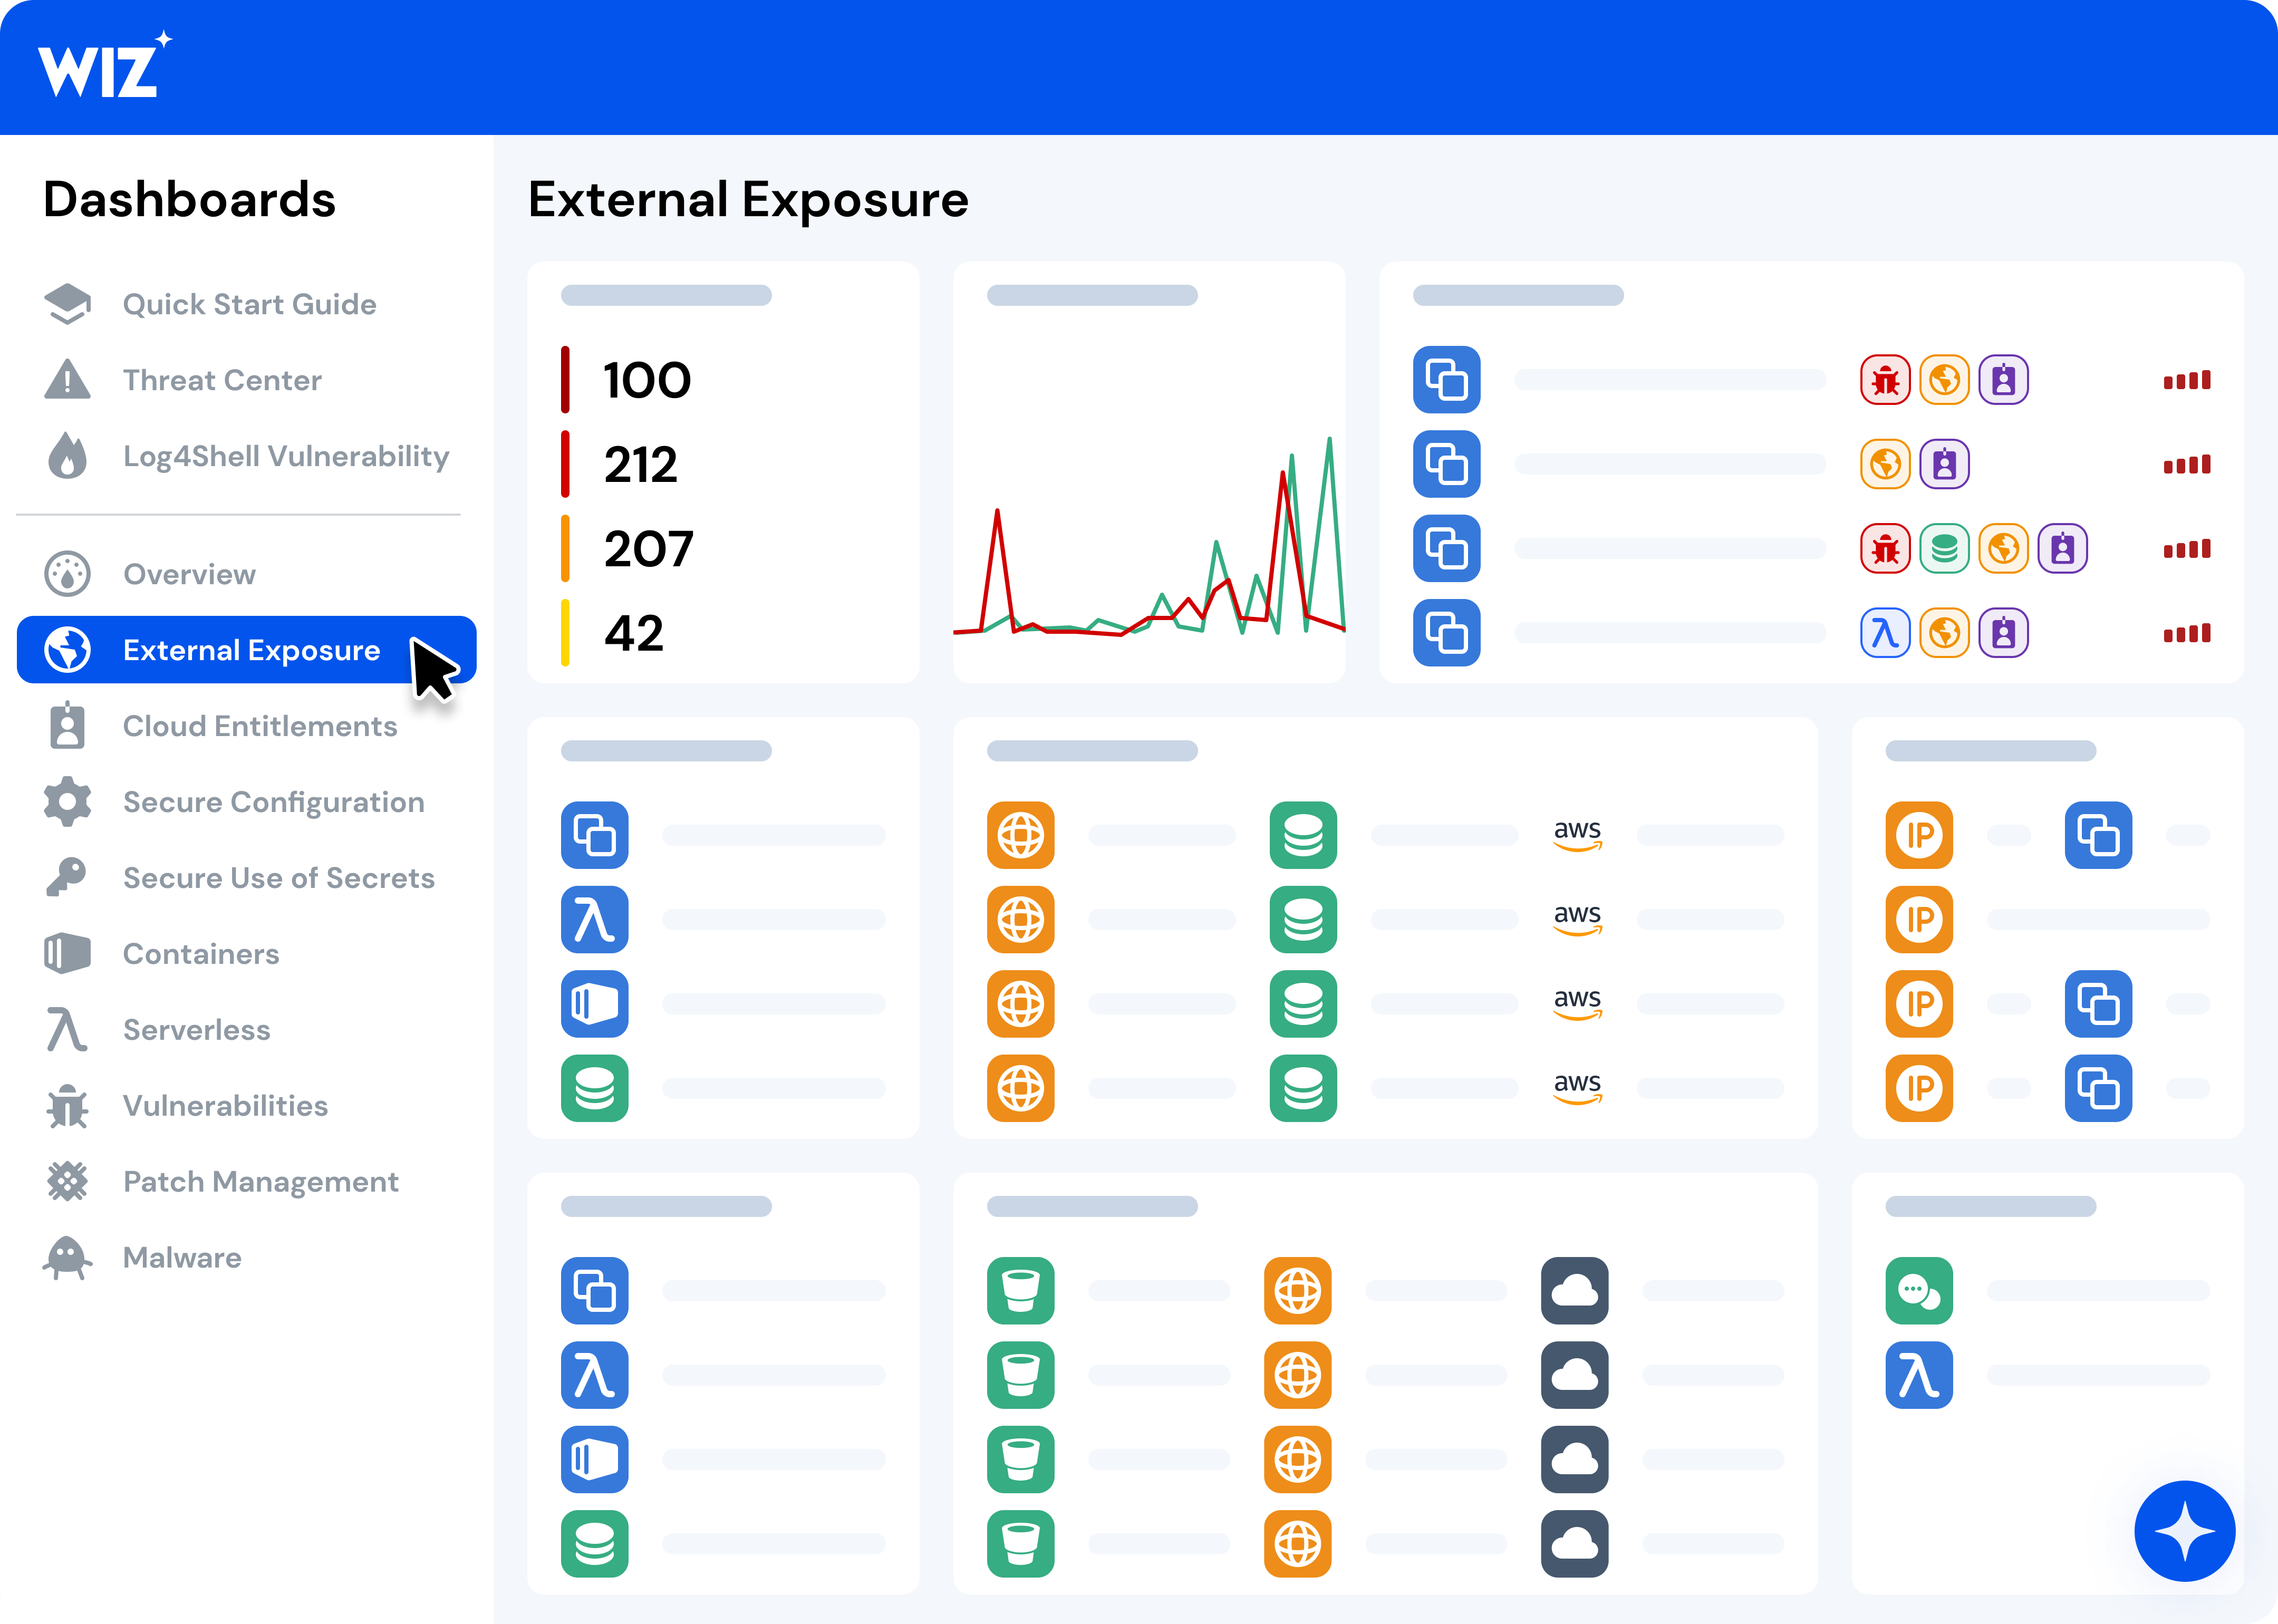Open Patch Management dashboard
Image resolution: width=2278 pixels, height=1624 pixels.
[x=260, y=1182]
